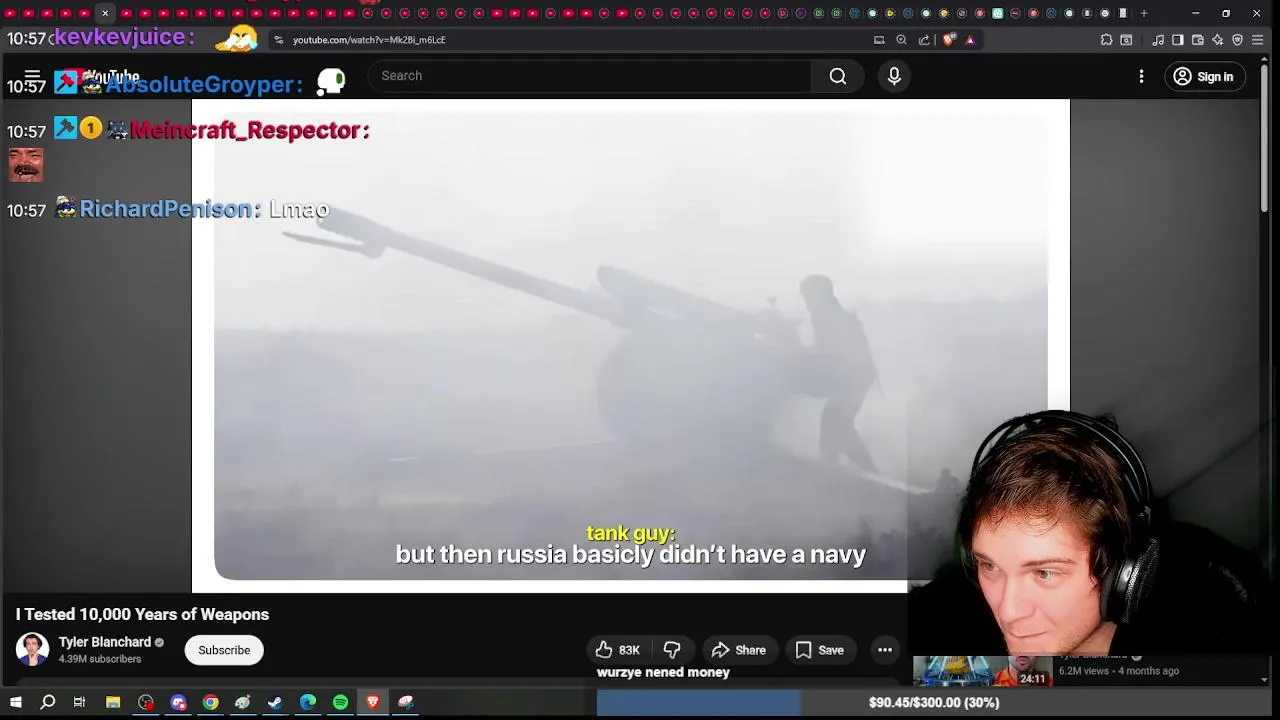Screen dimensions: 1280x720
Task: Click the "4.39M subscribers" text
Action: pos(100,659)
